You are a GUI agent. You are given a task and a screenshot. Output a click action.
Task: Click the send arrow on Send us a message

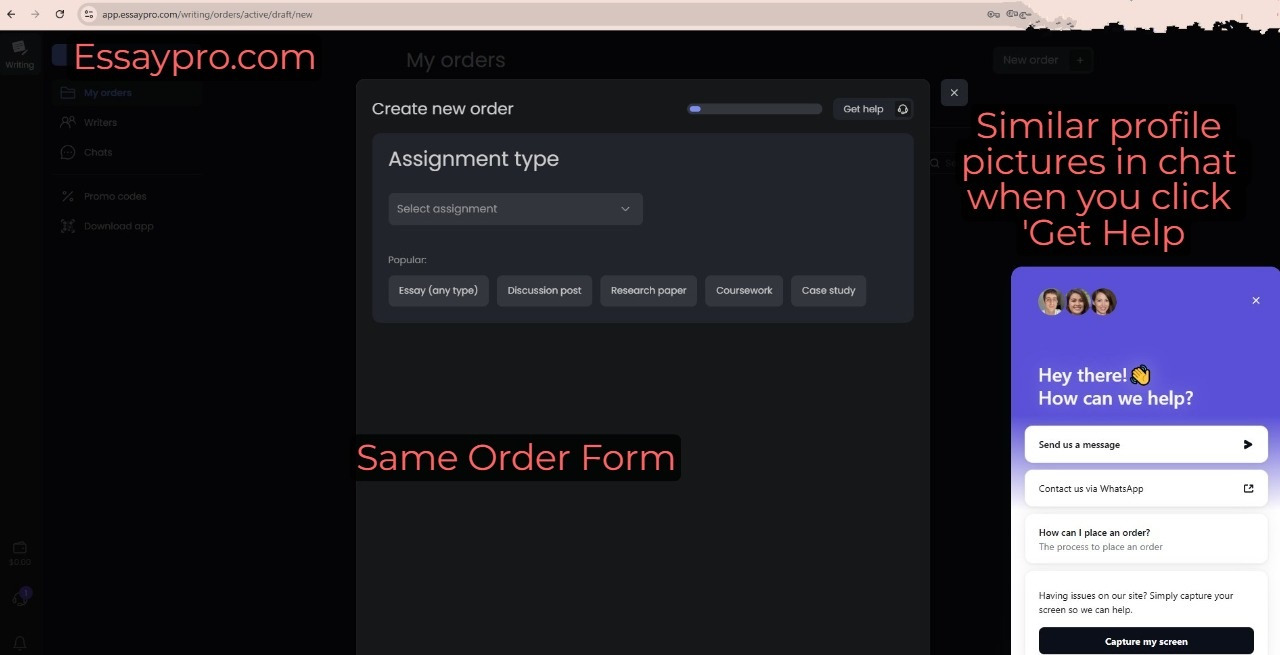tap(1247, 444)
